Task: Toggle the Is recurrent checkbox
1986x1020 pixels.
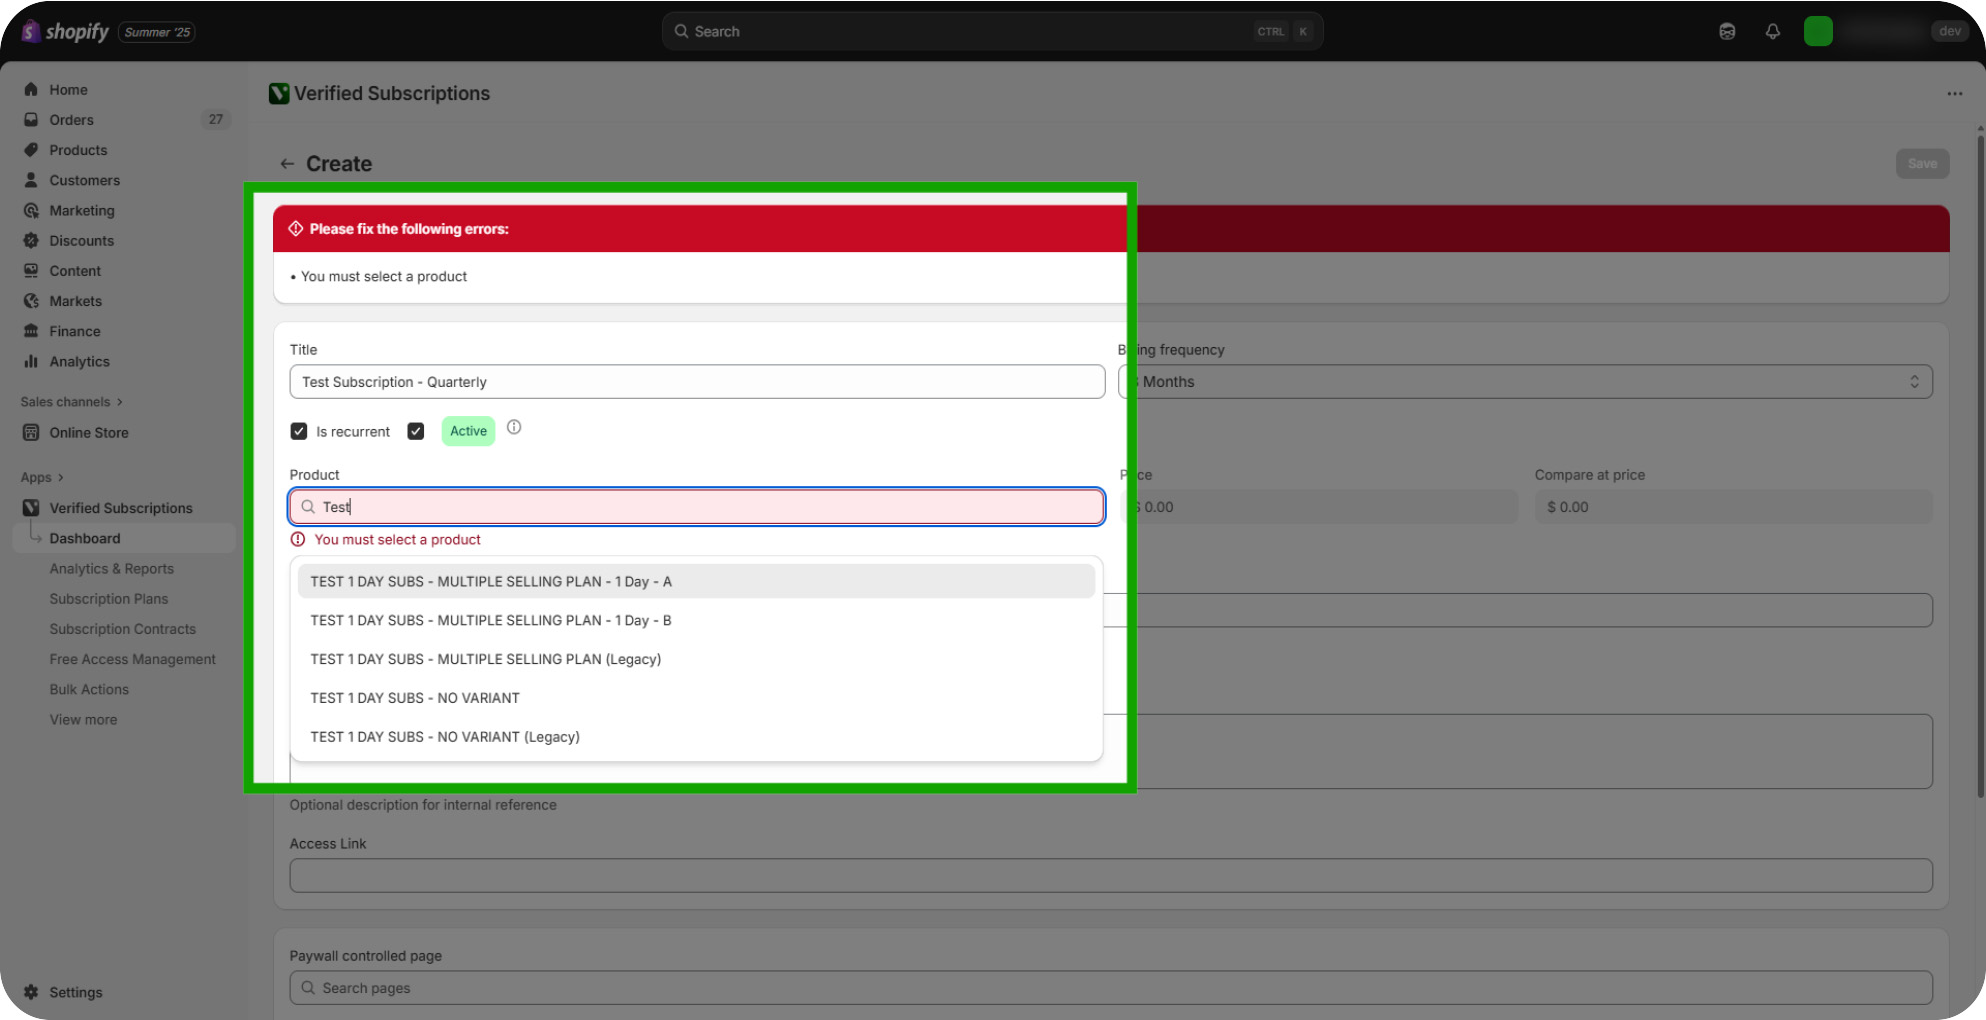Action: (x=298, y=431)
